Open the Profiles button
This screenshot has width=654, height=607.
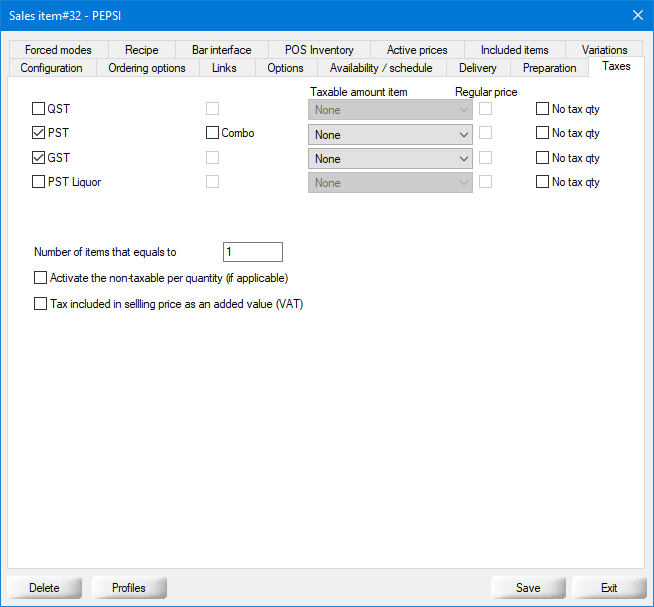pyautogui.click(x=129, y=588)
